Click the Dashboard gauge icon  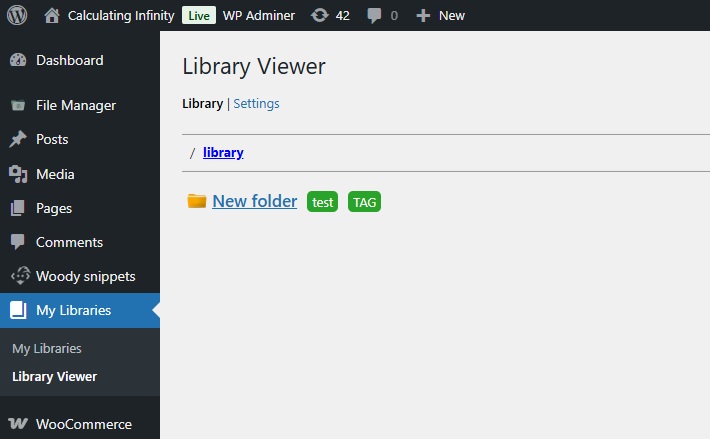click(x=18, y=60)
